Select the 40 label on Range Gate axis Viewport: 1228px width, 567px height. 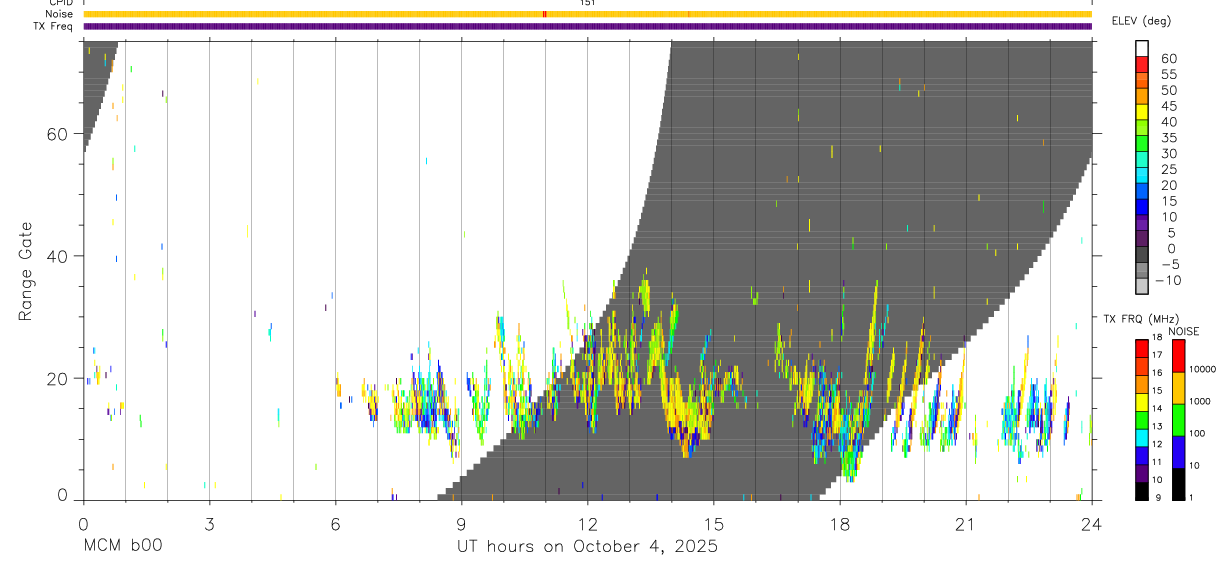tap(58, 256)
